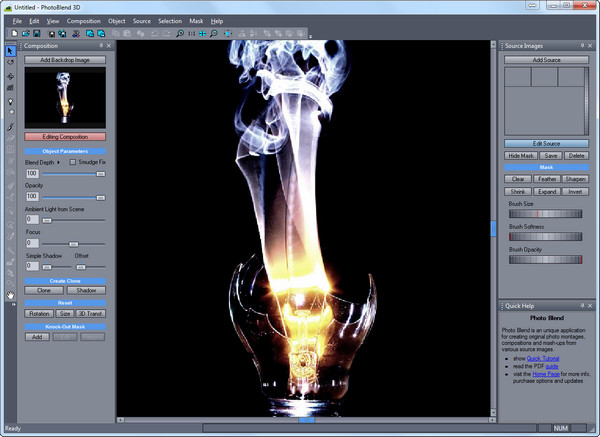Click the Opacity value field
This screenshot has height=437, width=600.
pyautogui.click(x=32, y=196)
